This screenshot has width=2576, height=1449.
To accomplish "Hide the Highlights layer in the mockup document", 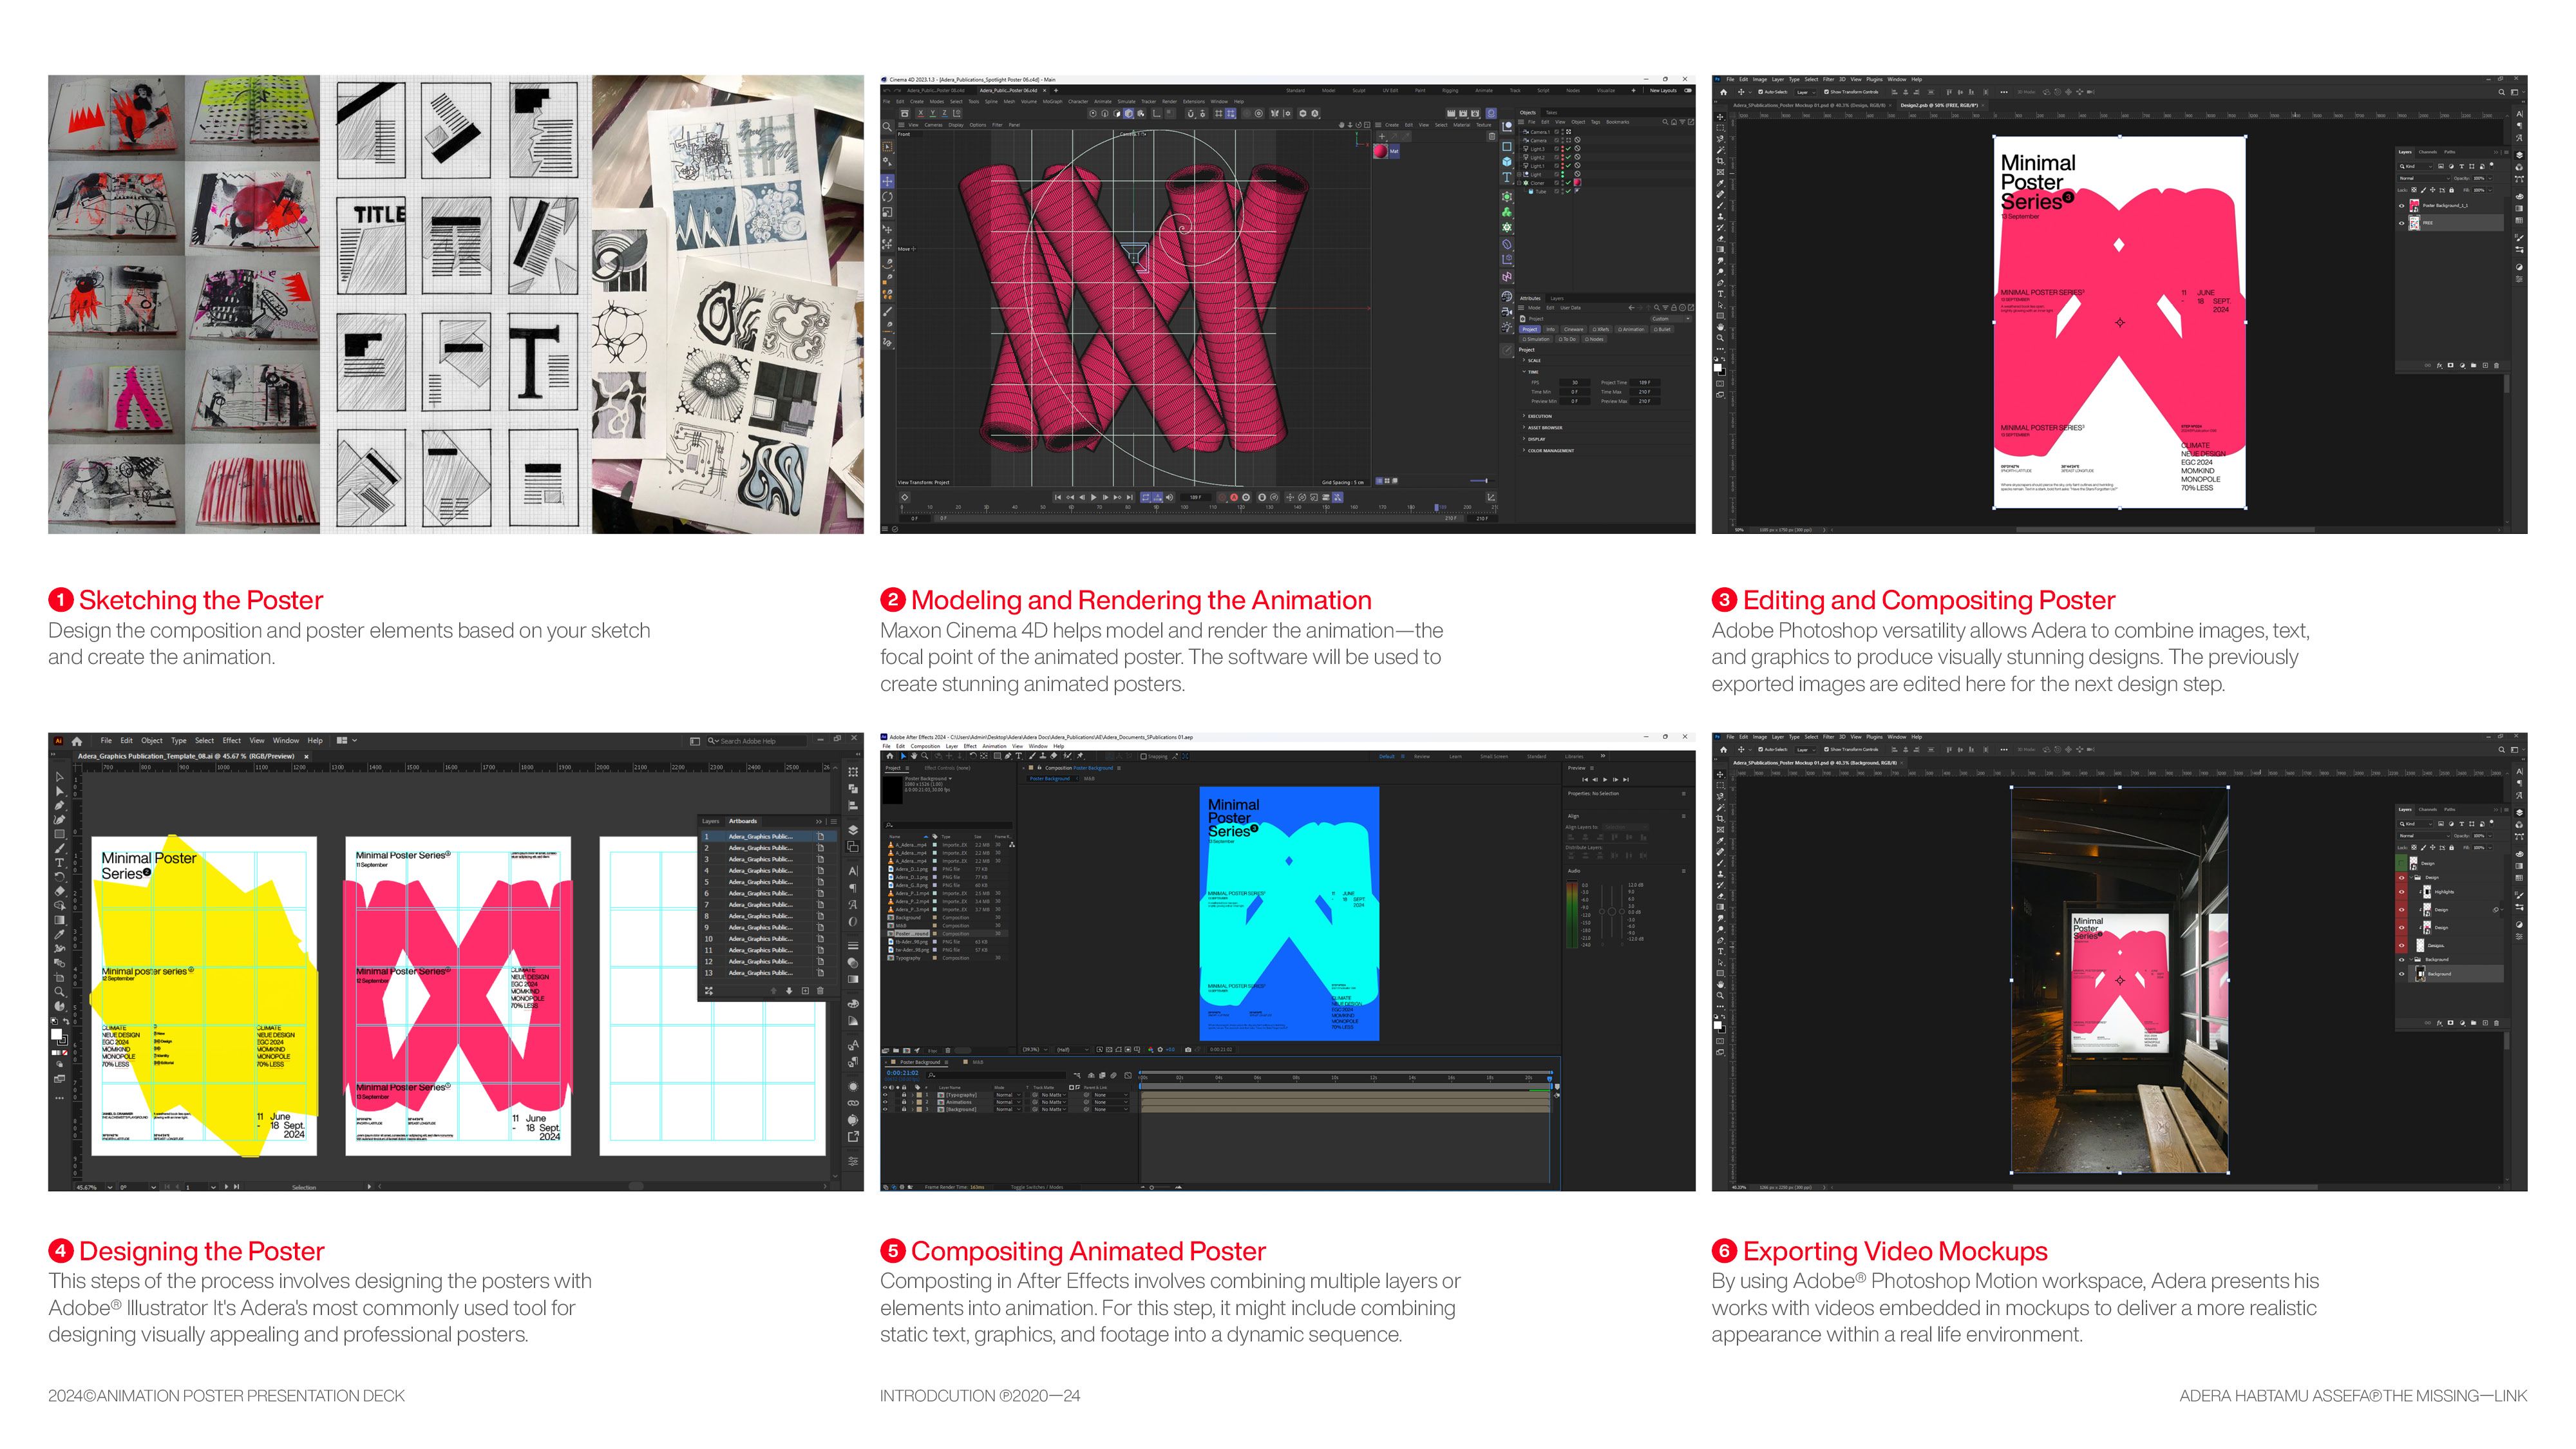I will pos(2402,892).
